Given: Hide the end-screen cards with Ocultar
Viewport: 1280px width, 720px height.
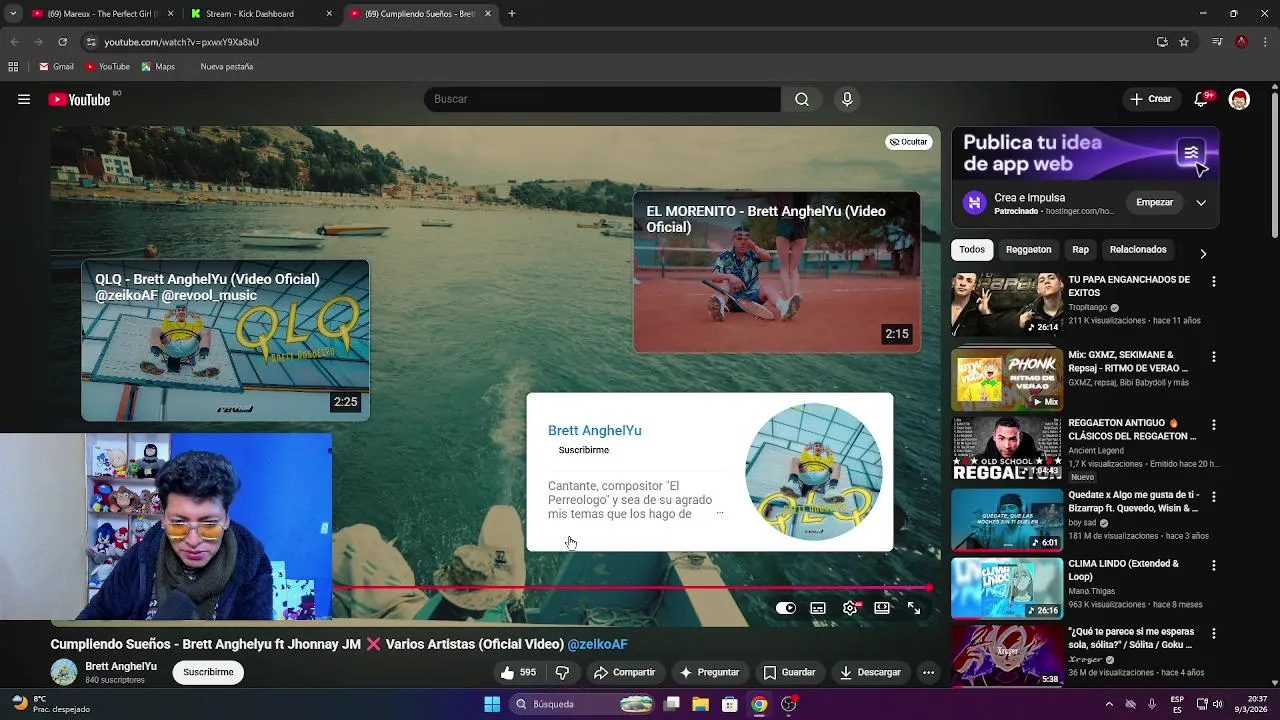Looking at the screenshot, I should click(908, 142).
